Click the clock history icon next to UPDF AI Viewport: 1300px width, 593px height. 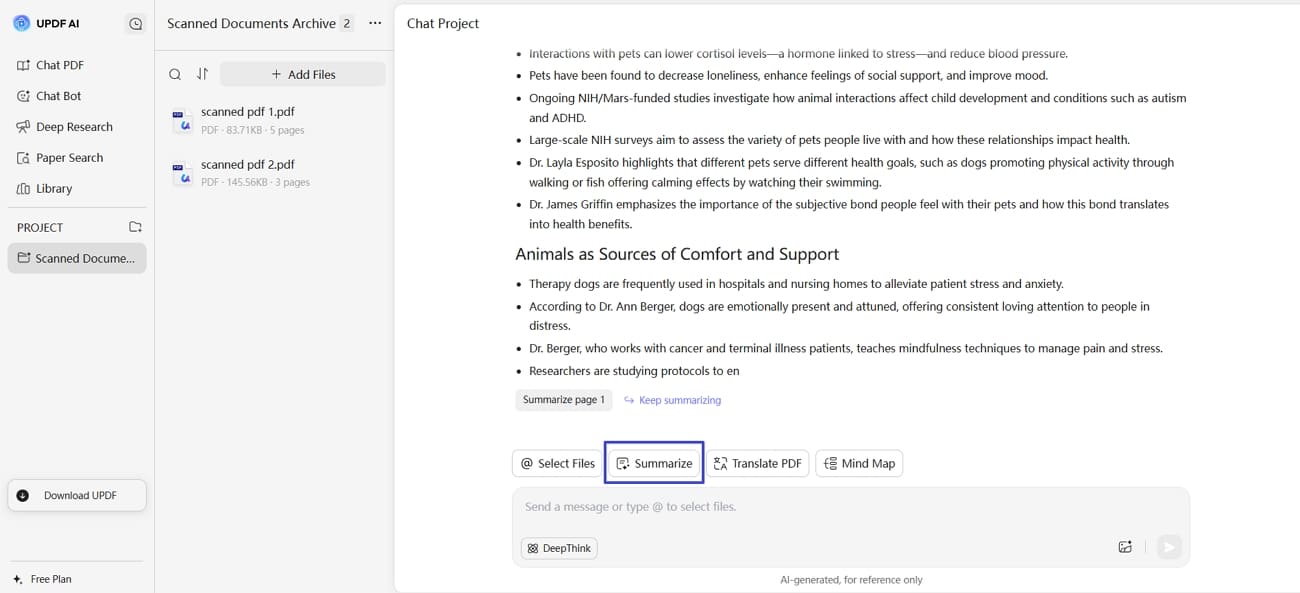[x=136, y=23]
